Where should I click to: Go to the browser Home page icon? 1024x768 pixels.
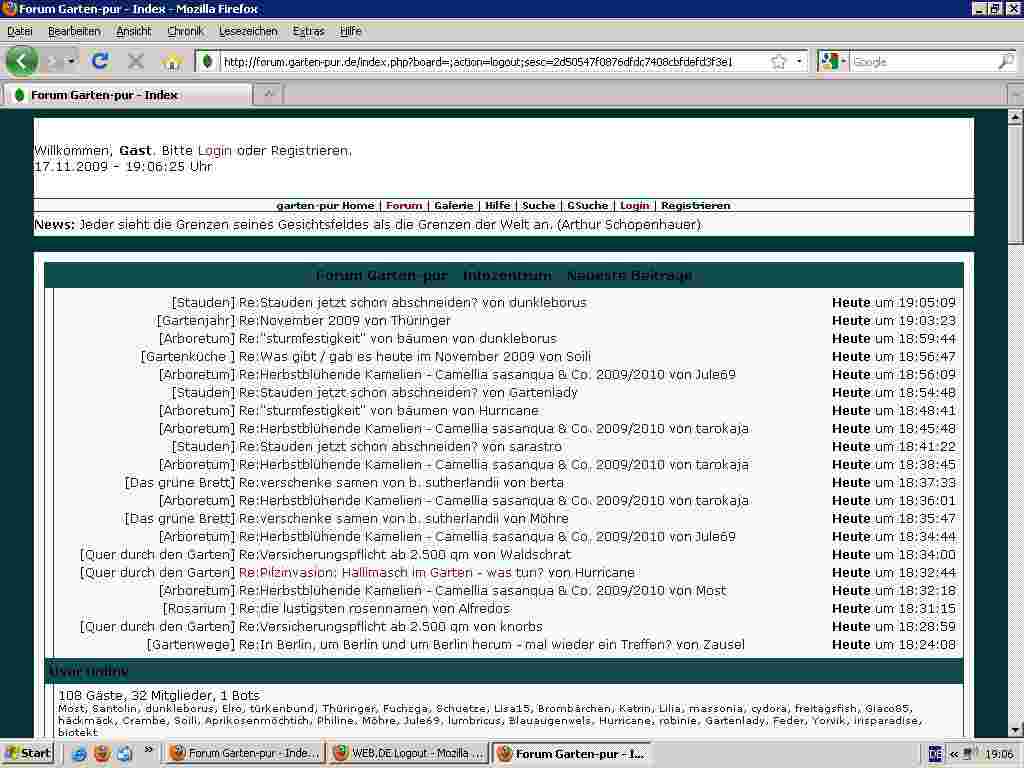coord(171,61)
